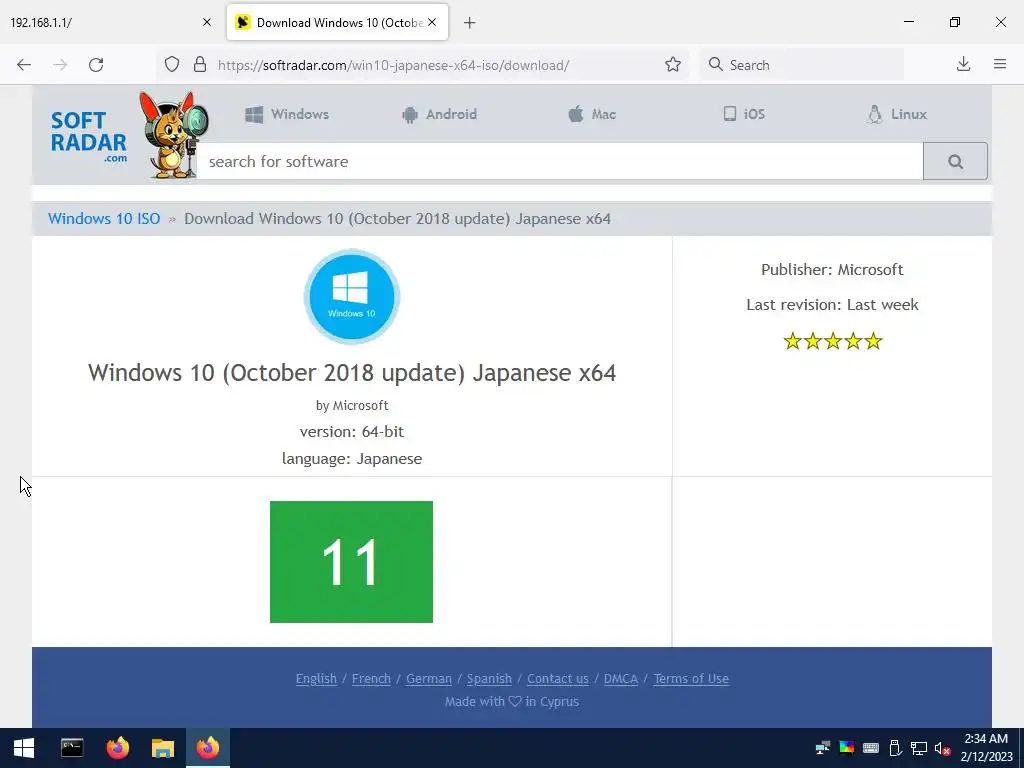Switch site language to French

coord(371,679)
